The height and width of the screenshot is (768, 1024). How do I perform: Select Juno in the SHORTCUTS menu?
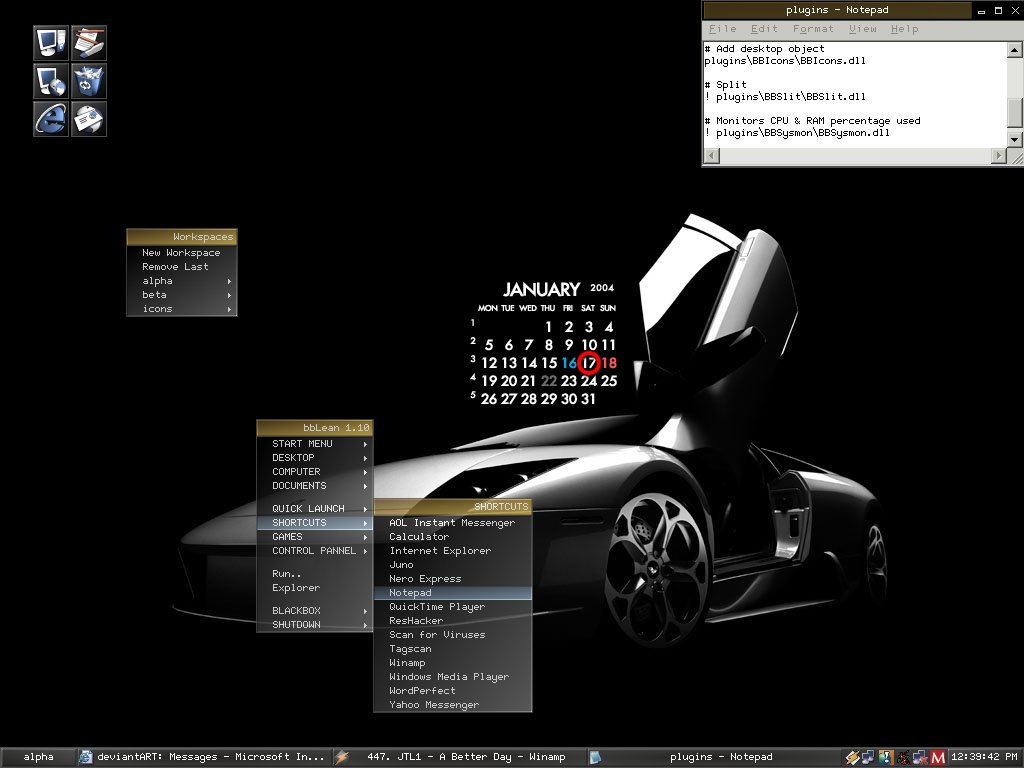click(453, 565)
